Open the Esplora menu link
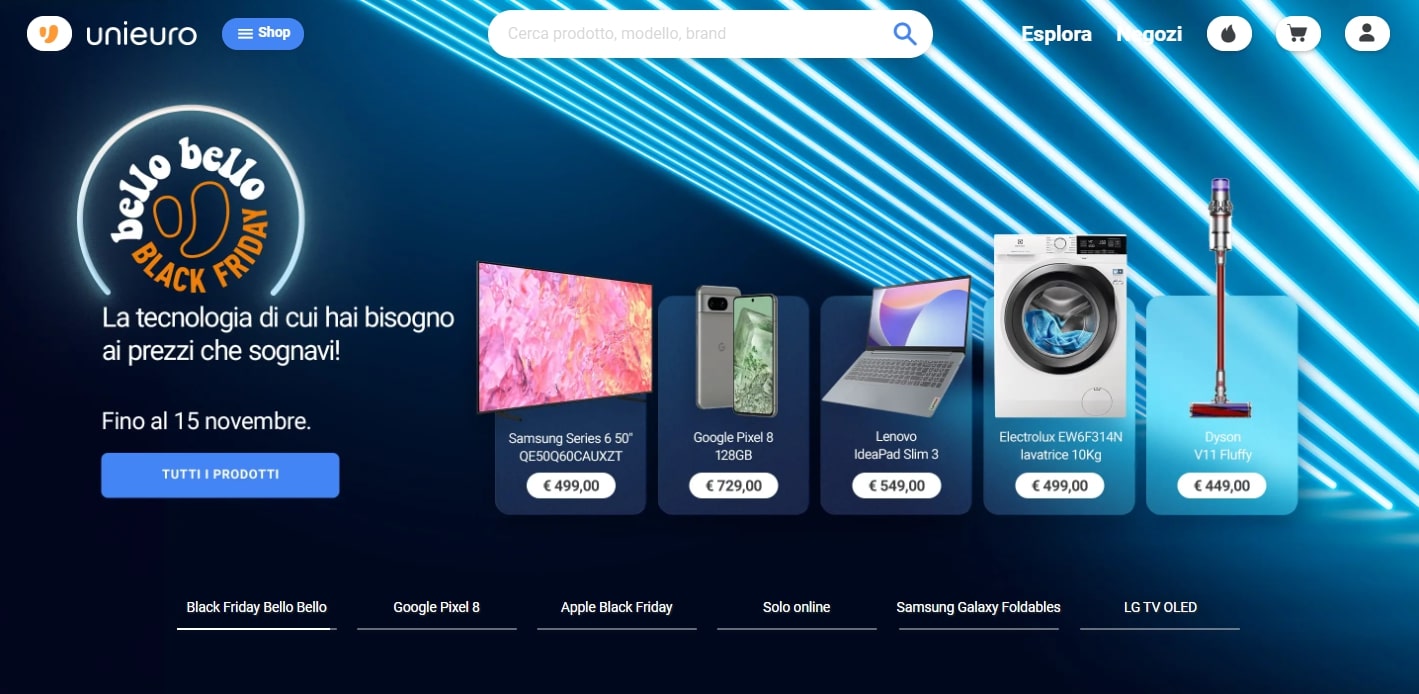The height and width of the screenshot is (694, 1419). coord(1056,34)
